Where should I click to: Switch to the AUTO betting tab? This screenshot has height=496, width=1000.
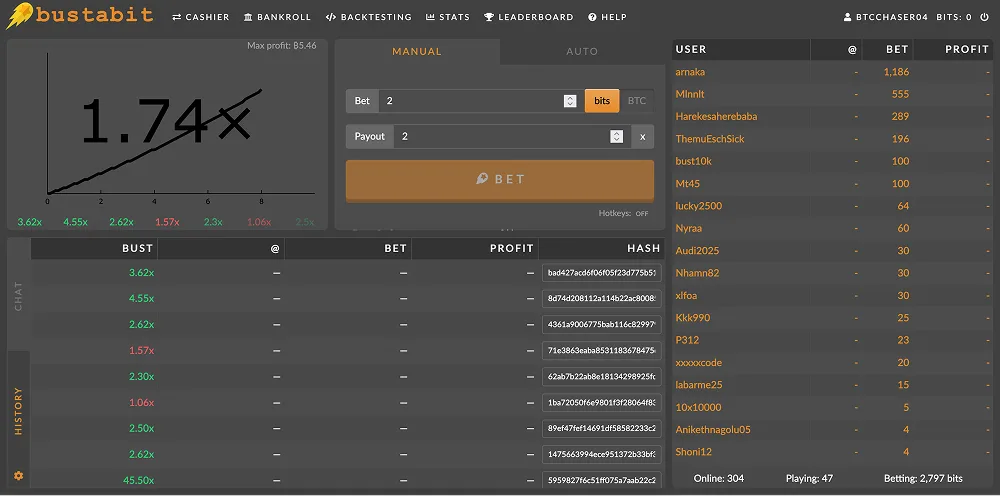[x=582, y=51]
